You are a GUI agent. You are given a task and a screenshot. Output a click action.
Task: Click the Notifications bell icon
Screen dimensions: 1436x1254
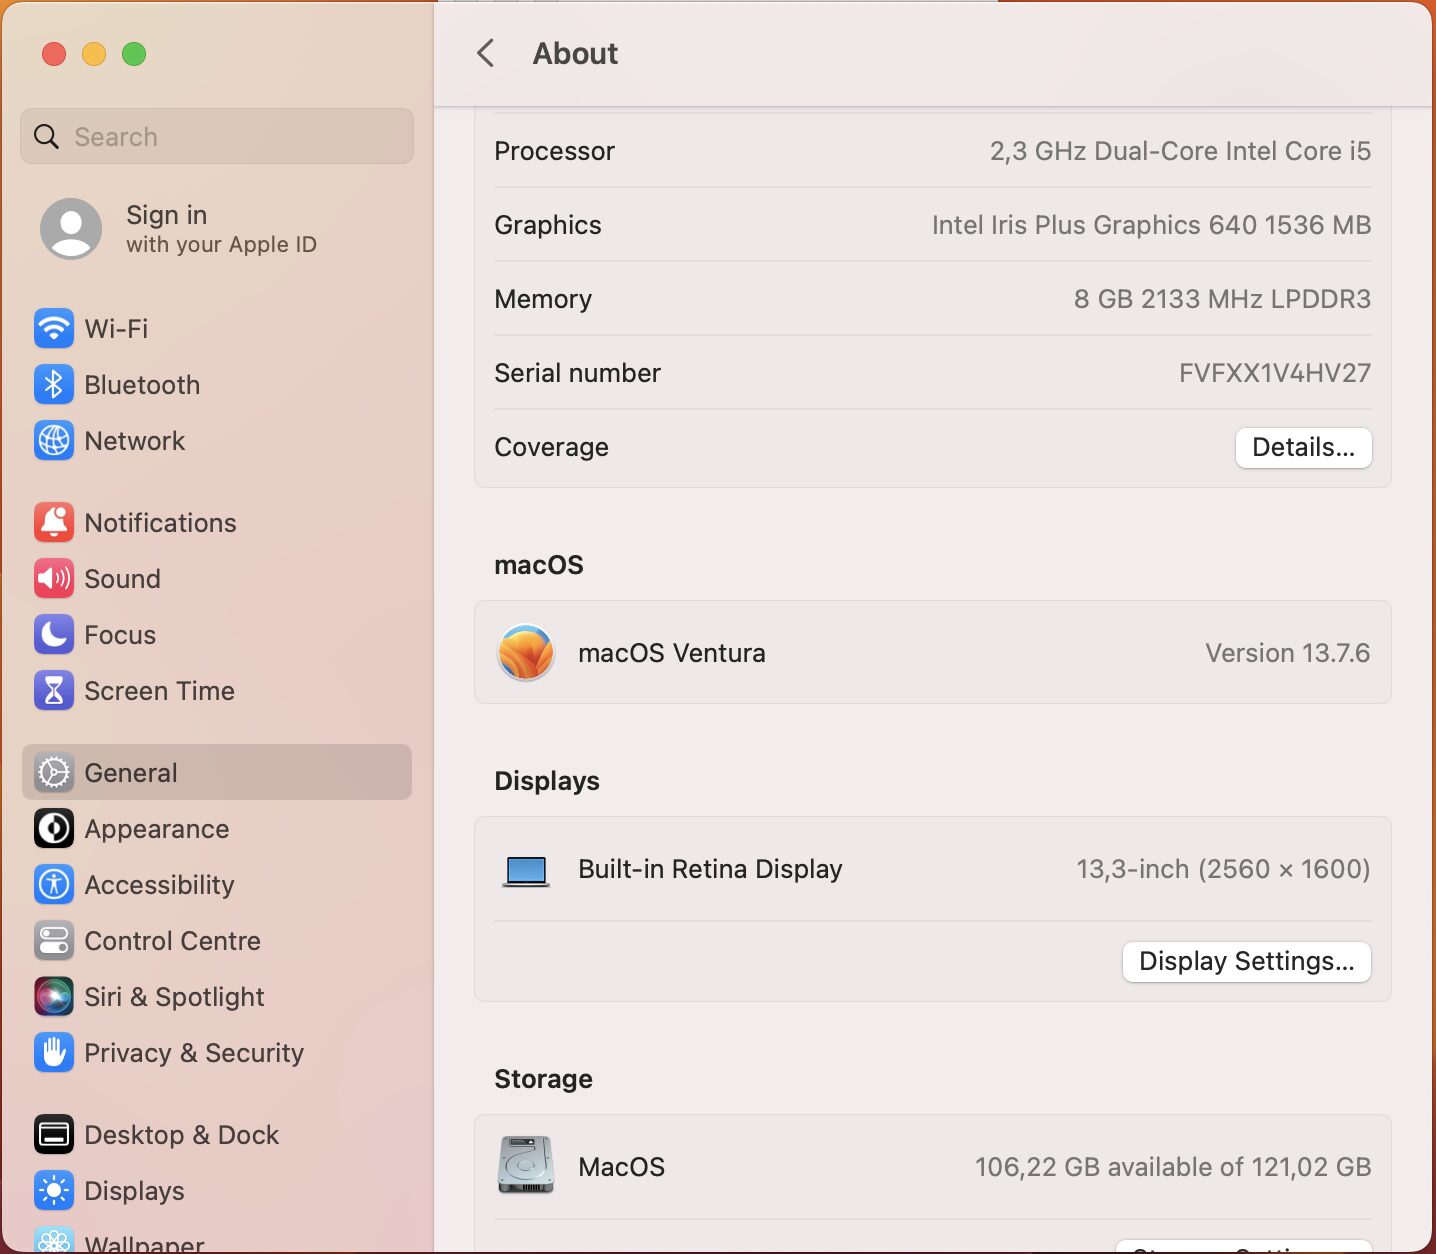coord(54,522)
